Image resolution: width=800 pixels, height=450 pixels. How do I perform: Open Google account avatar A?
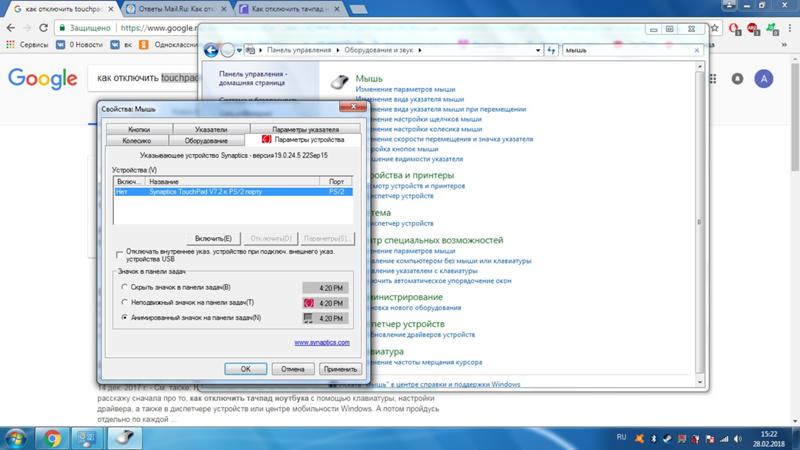764,79
